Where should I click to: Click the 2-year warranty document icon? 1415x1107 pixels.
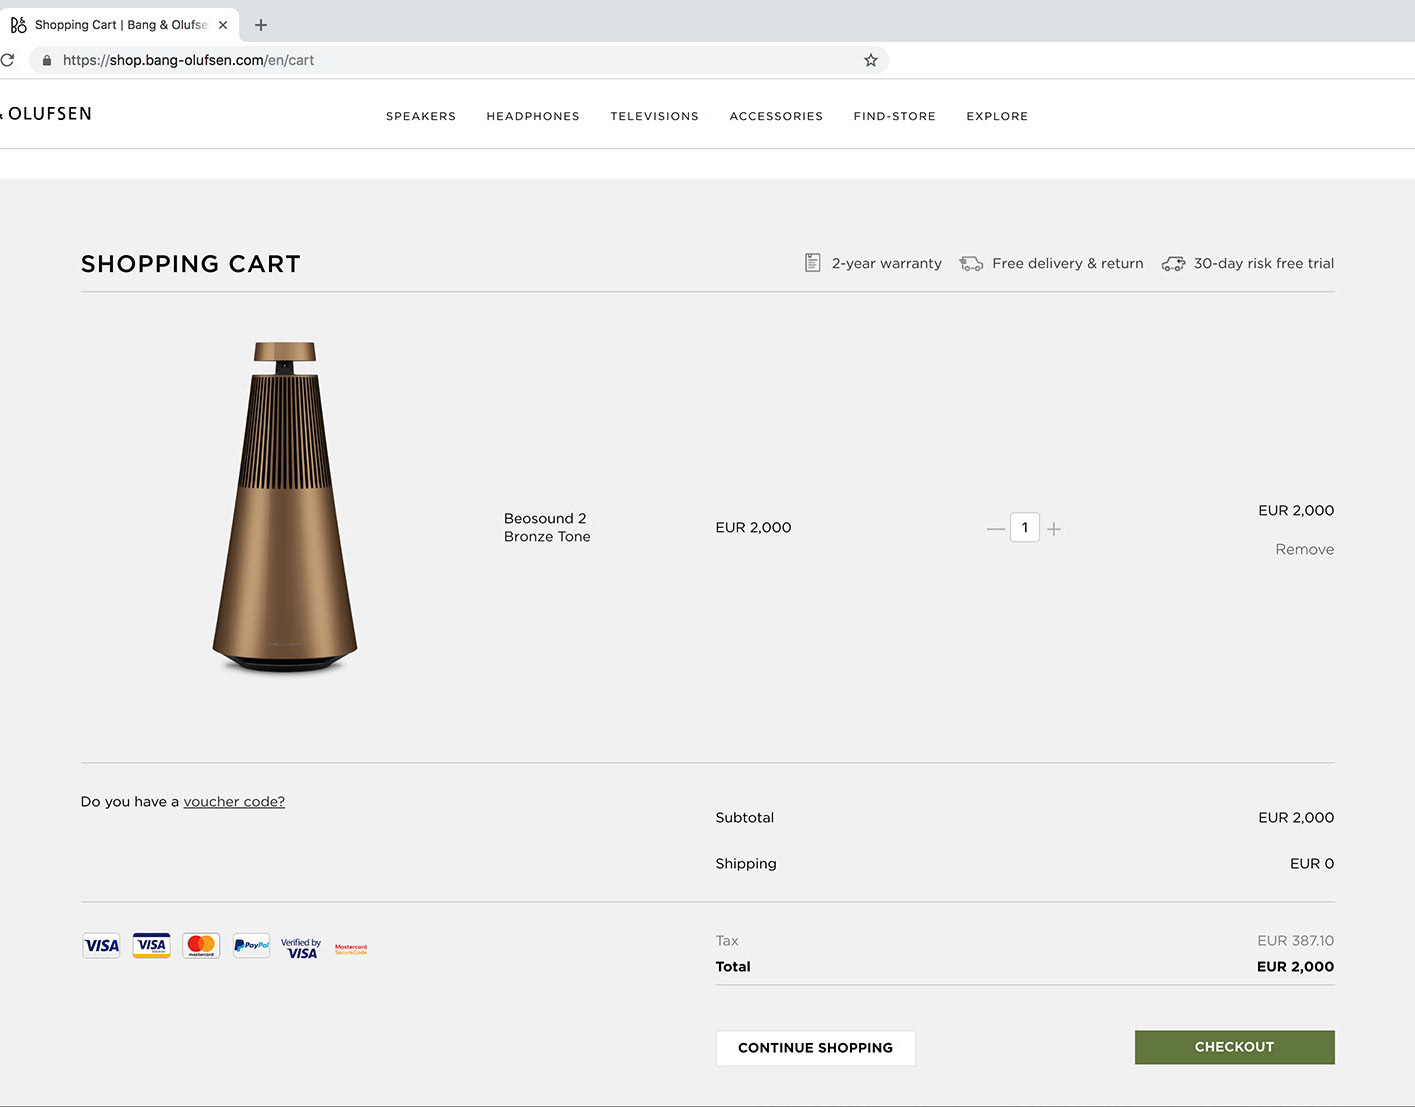(813, 263)
